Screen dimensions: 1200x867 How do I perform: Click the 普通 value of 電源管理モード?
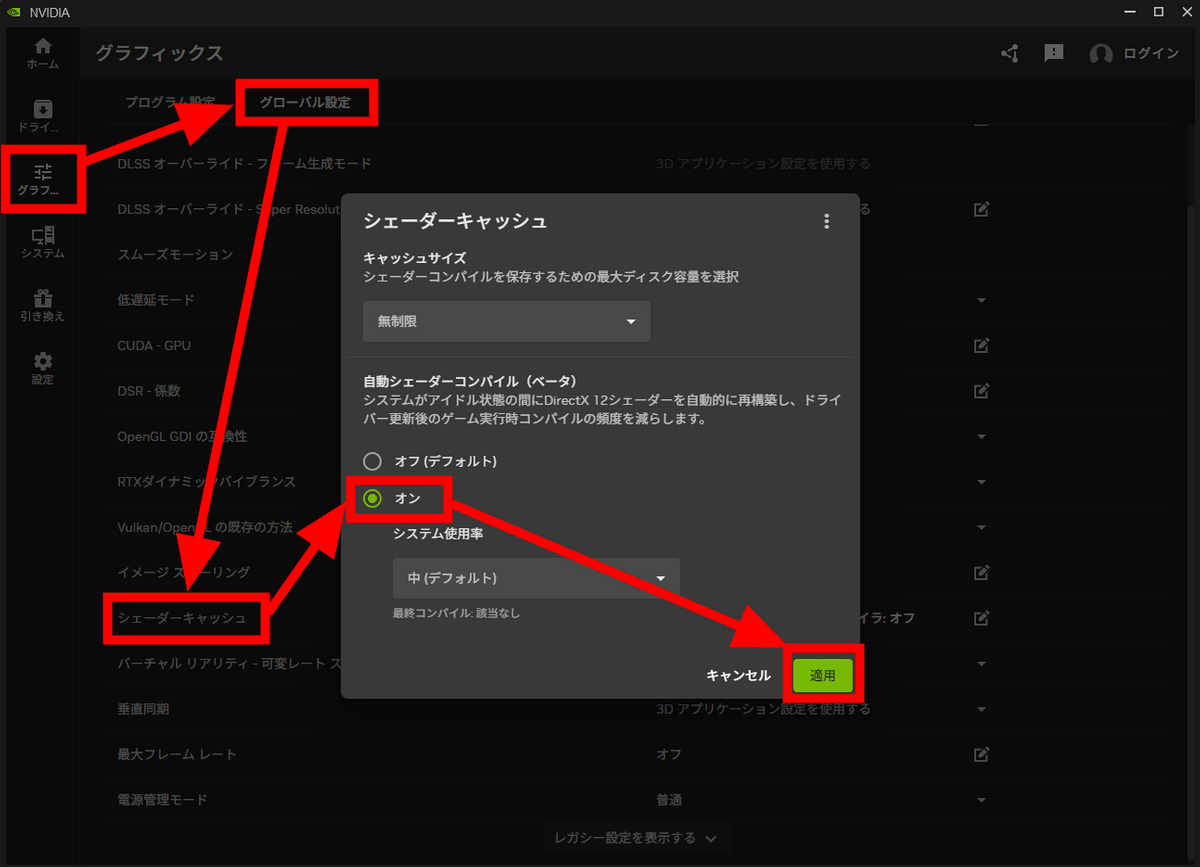tap(669, 800)
